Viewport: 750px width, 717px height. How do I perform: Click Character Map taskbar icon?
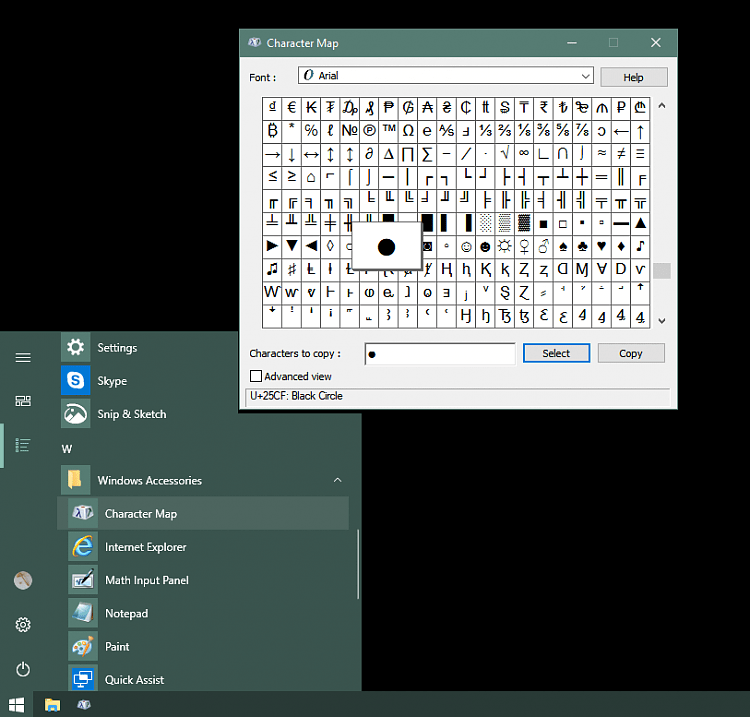click(84, 705)
